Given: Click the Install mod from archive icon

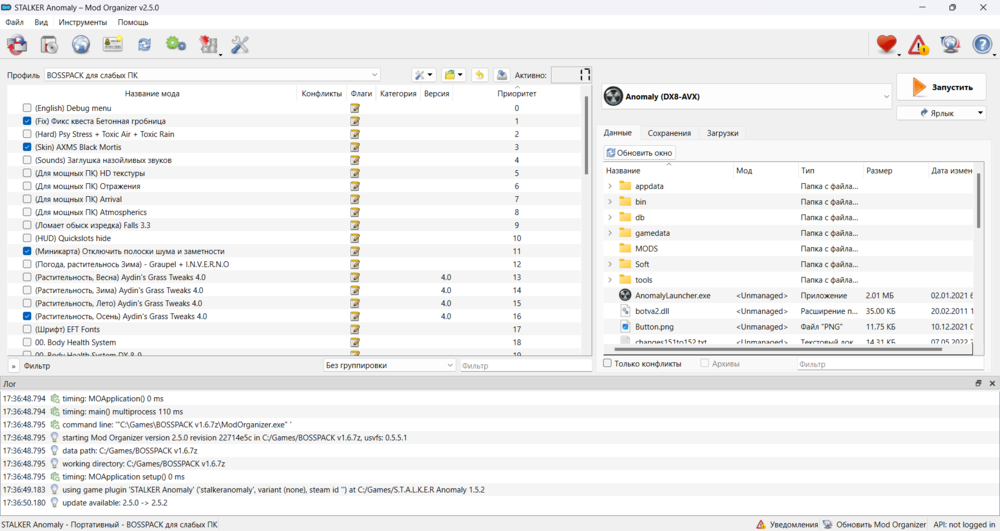Looking at the screenshot, I should click(48, 45).
